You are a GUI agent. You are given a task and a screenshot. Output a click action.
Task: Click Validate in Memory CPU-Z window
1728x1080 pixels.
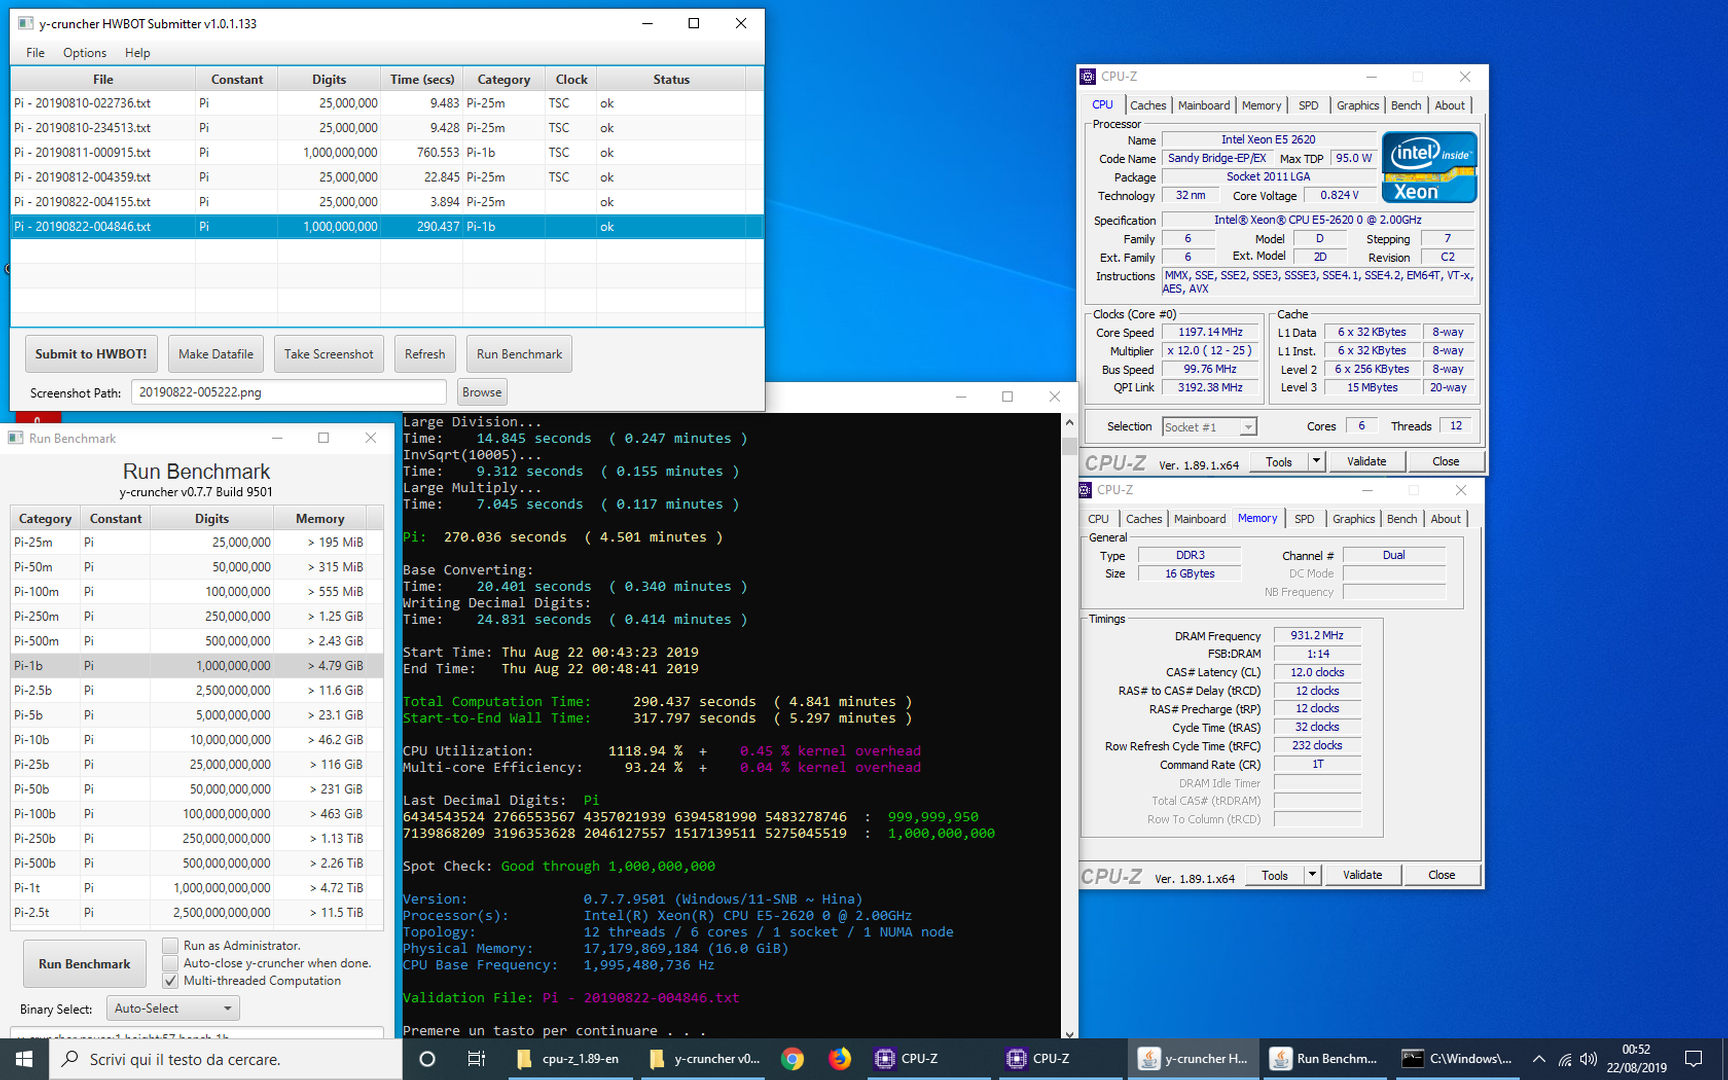point(1362,875)
